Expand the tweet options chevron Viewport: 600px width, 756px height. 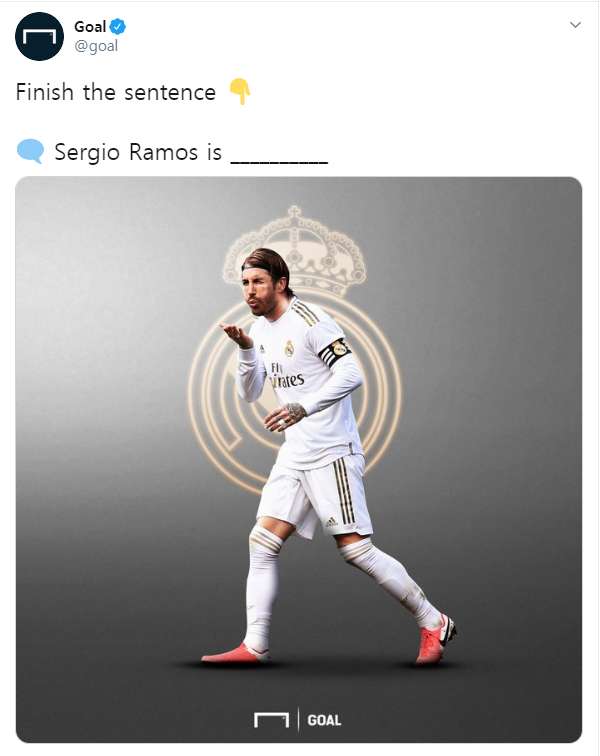(x=575, y=25)
